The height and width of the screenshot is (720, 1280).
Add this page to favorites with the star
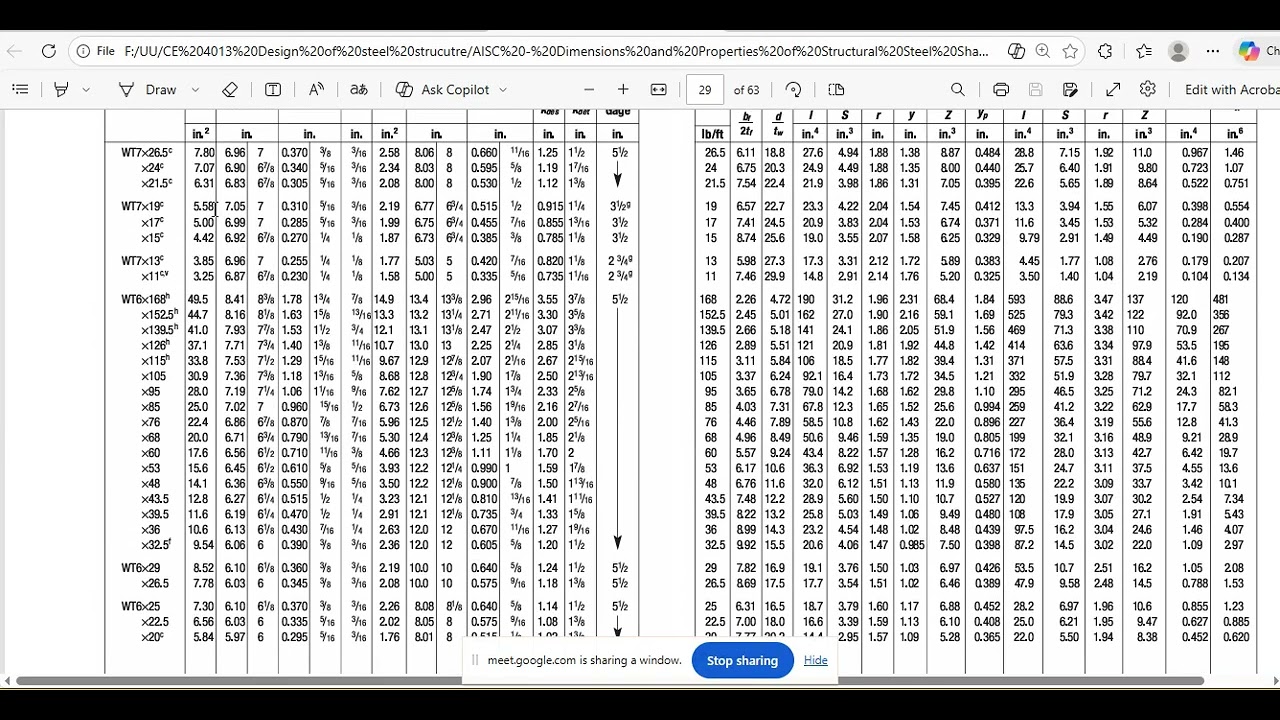pyautogui.click(x=1071, y=51)
